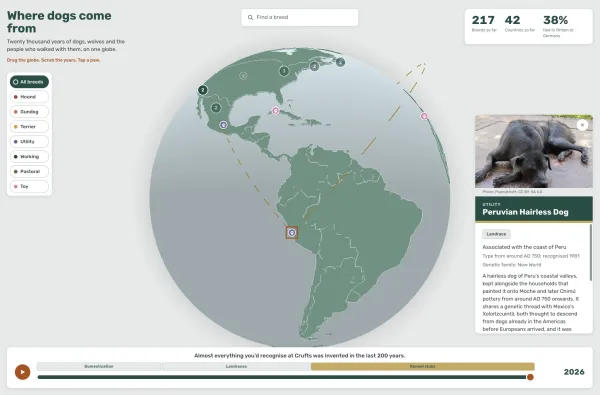
Task: Click the 42 countries so far statistic
Action: pos(520,23)
